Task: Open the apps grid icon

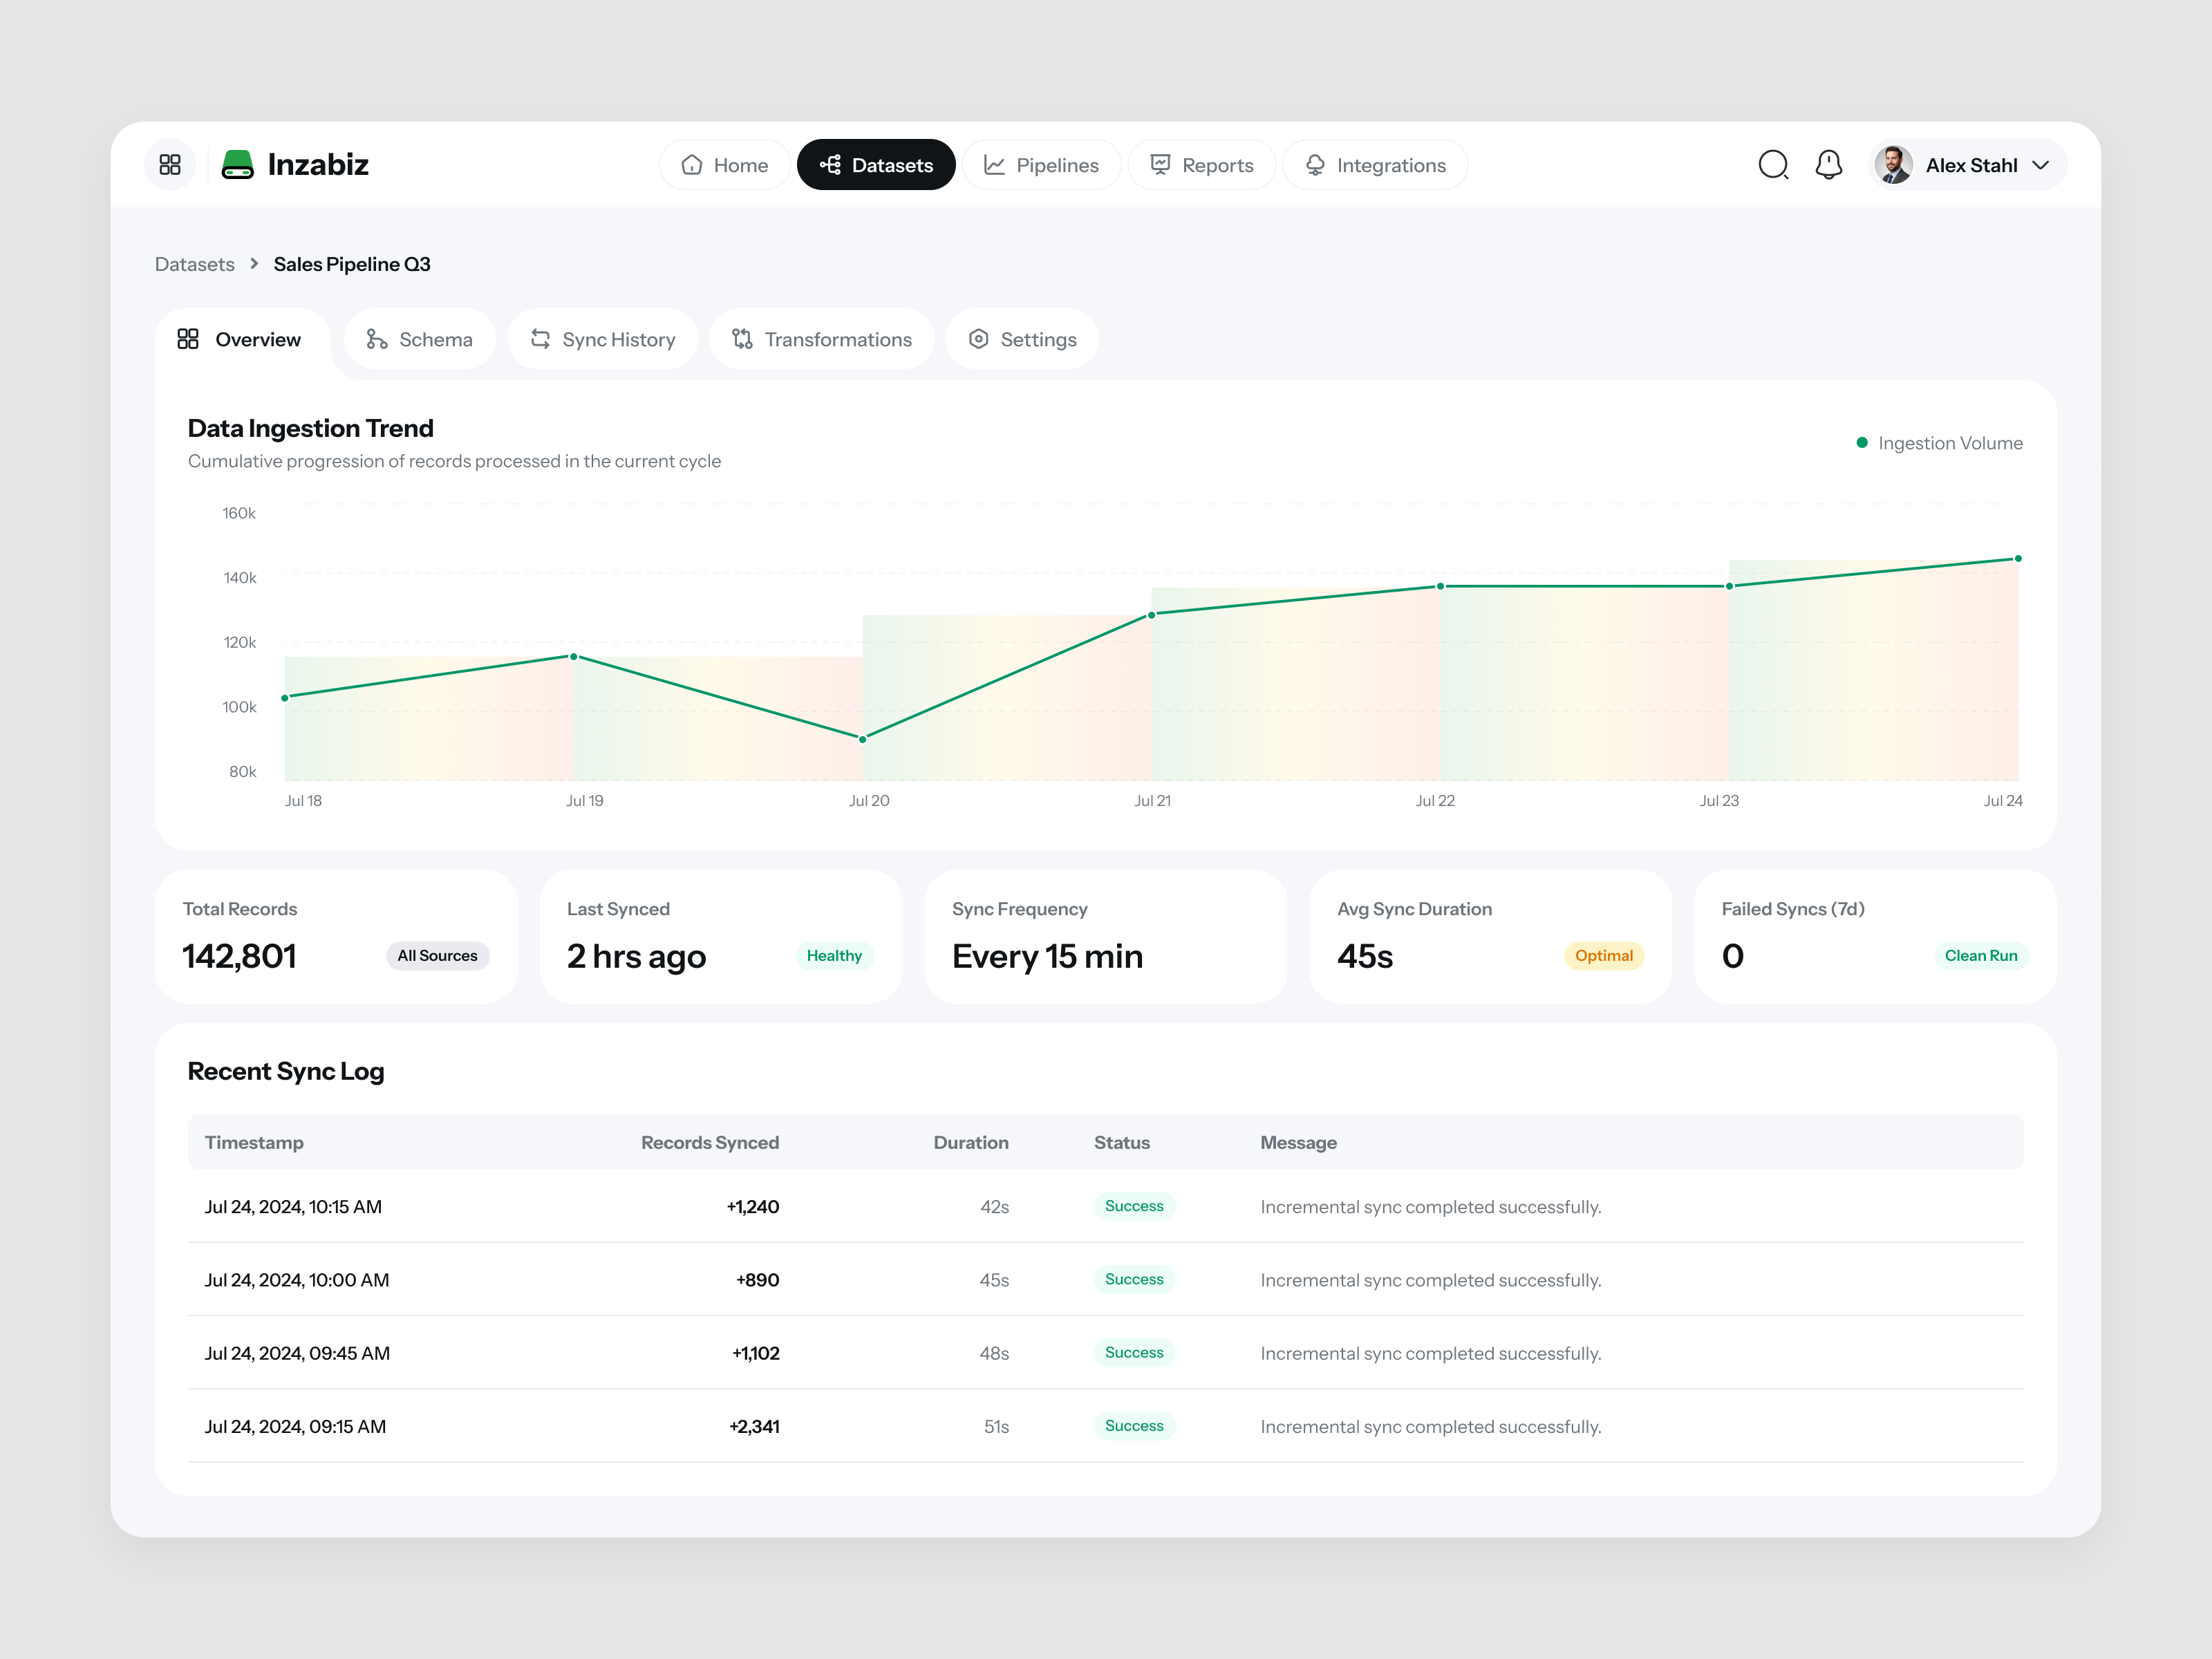Action: pos(170,165)
